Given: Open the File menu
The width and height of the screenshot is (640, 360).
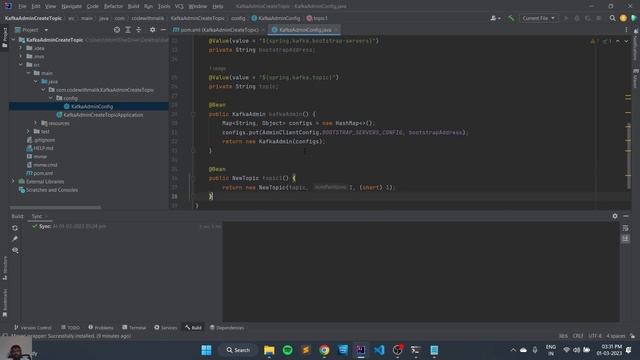Looking at the screenshot, I should 22,6.
